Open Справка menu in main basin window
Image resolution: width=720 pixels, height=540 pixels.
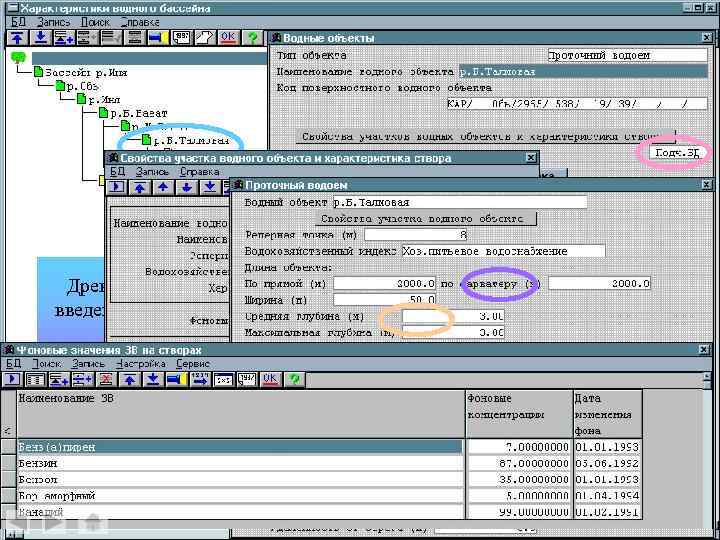tap(140, 22)
